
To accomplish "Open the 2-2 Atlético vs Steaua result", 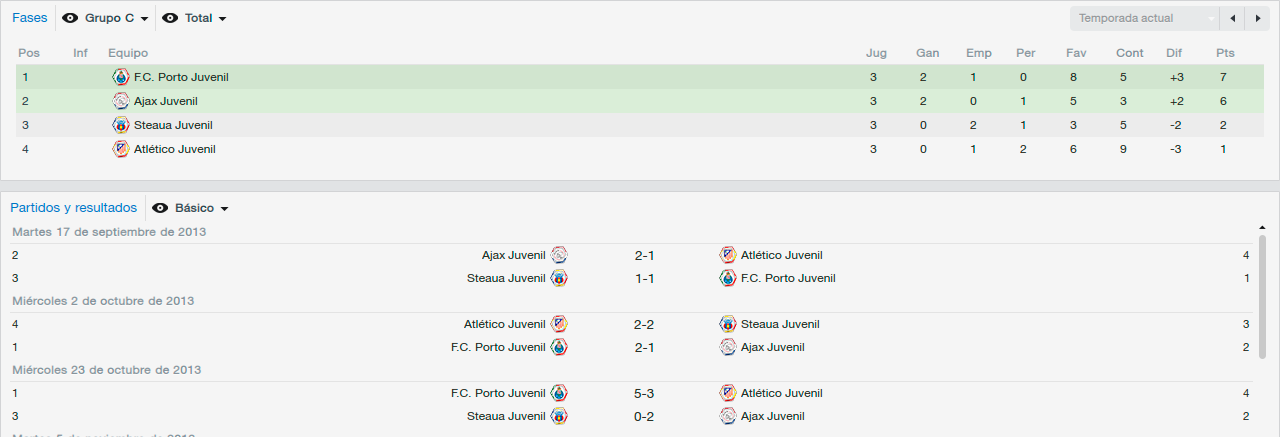I will click(x=644, y=324).
